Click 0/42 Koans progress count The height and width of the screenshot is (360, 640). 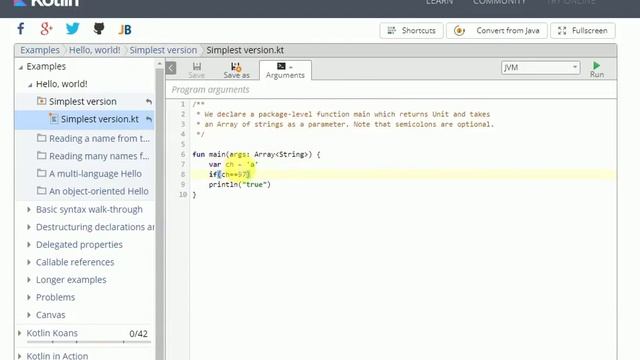coord(138,334)
